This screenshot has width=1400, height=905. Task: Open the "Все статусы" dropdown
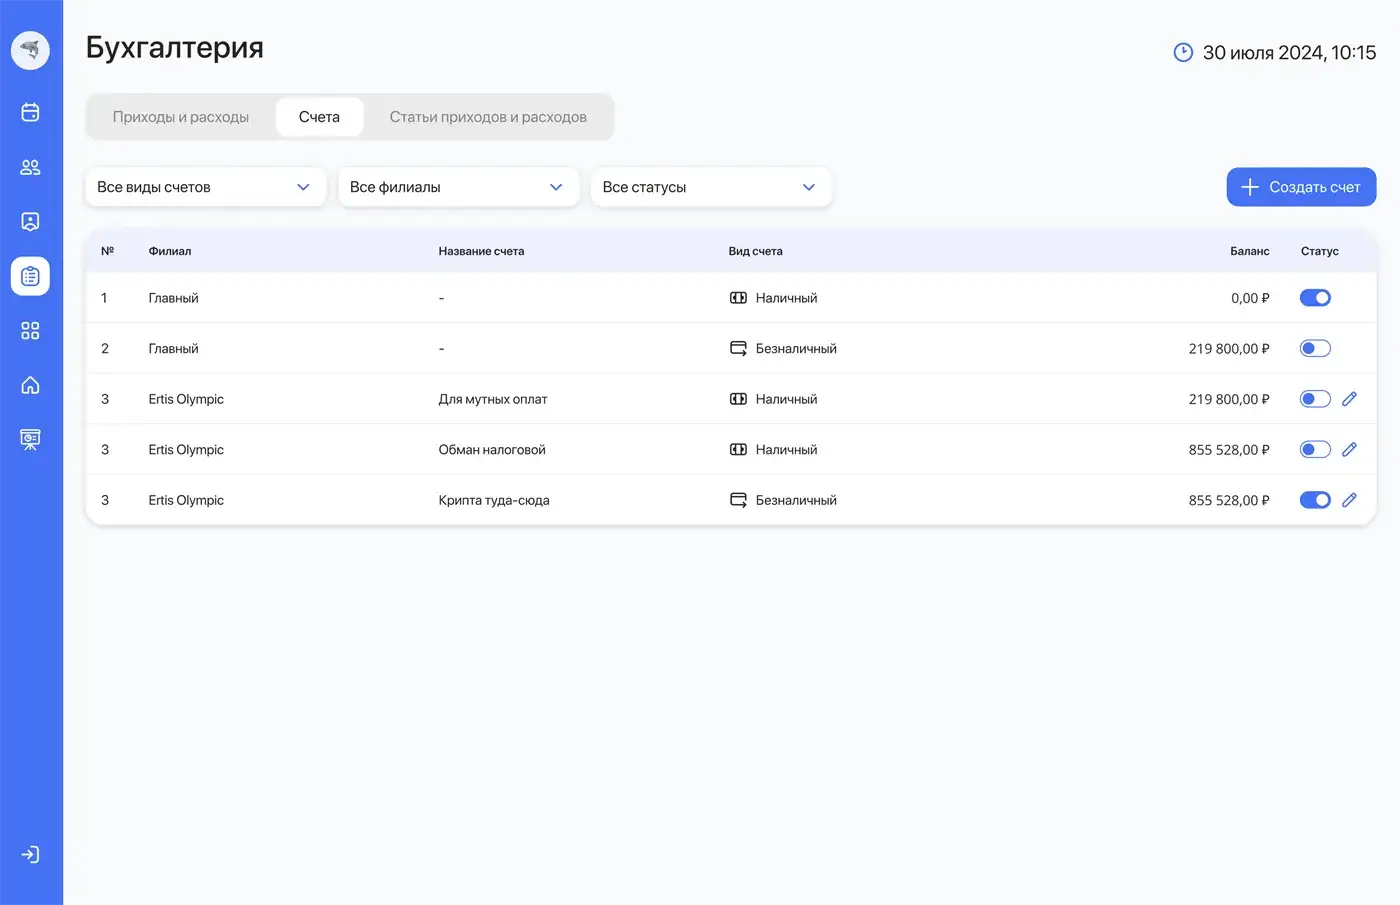(710, 187)
